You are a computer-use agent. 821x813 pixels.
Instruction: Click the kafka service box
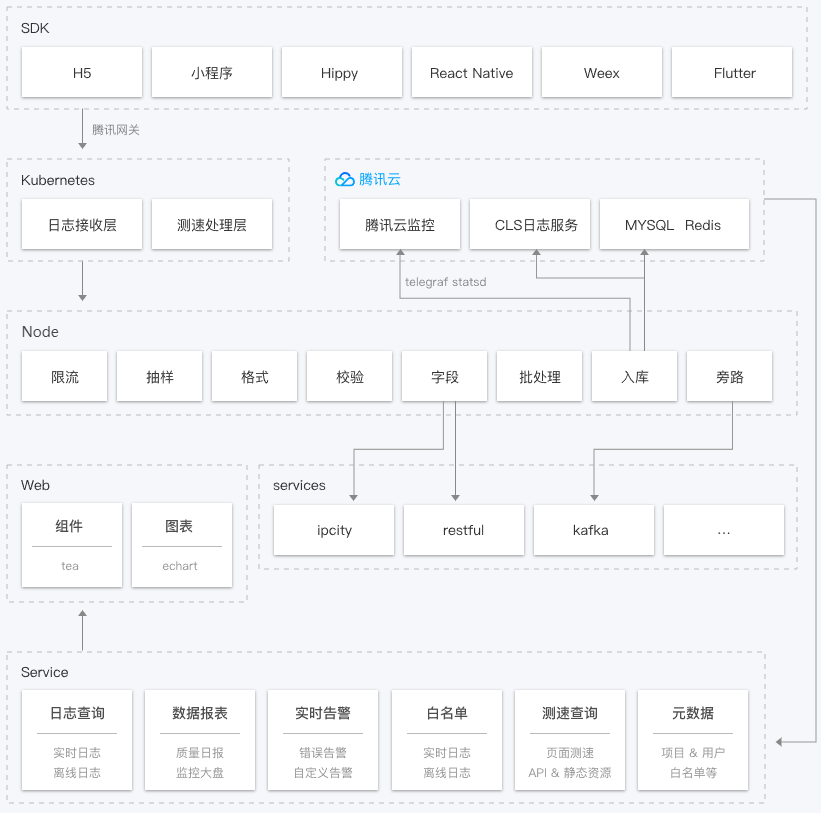(594, 530)
